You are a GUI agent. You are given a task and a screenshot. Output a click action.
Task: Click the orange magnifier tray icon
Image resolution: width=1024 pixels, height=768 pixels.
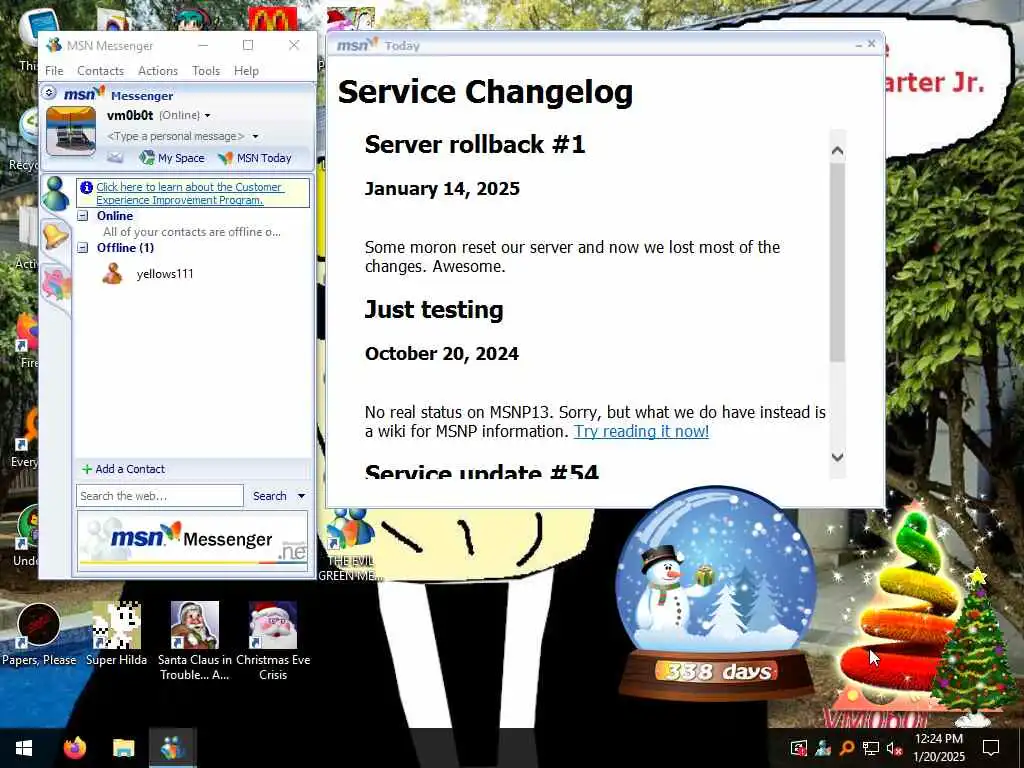pos(846,748)
